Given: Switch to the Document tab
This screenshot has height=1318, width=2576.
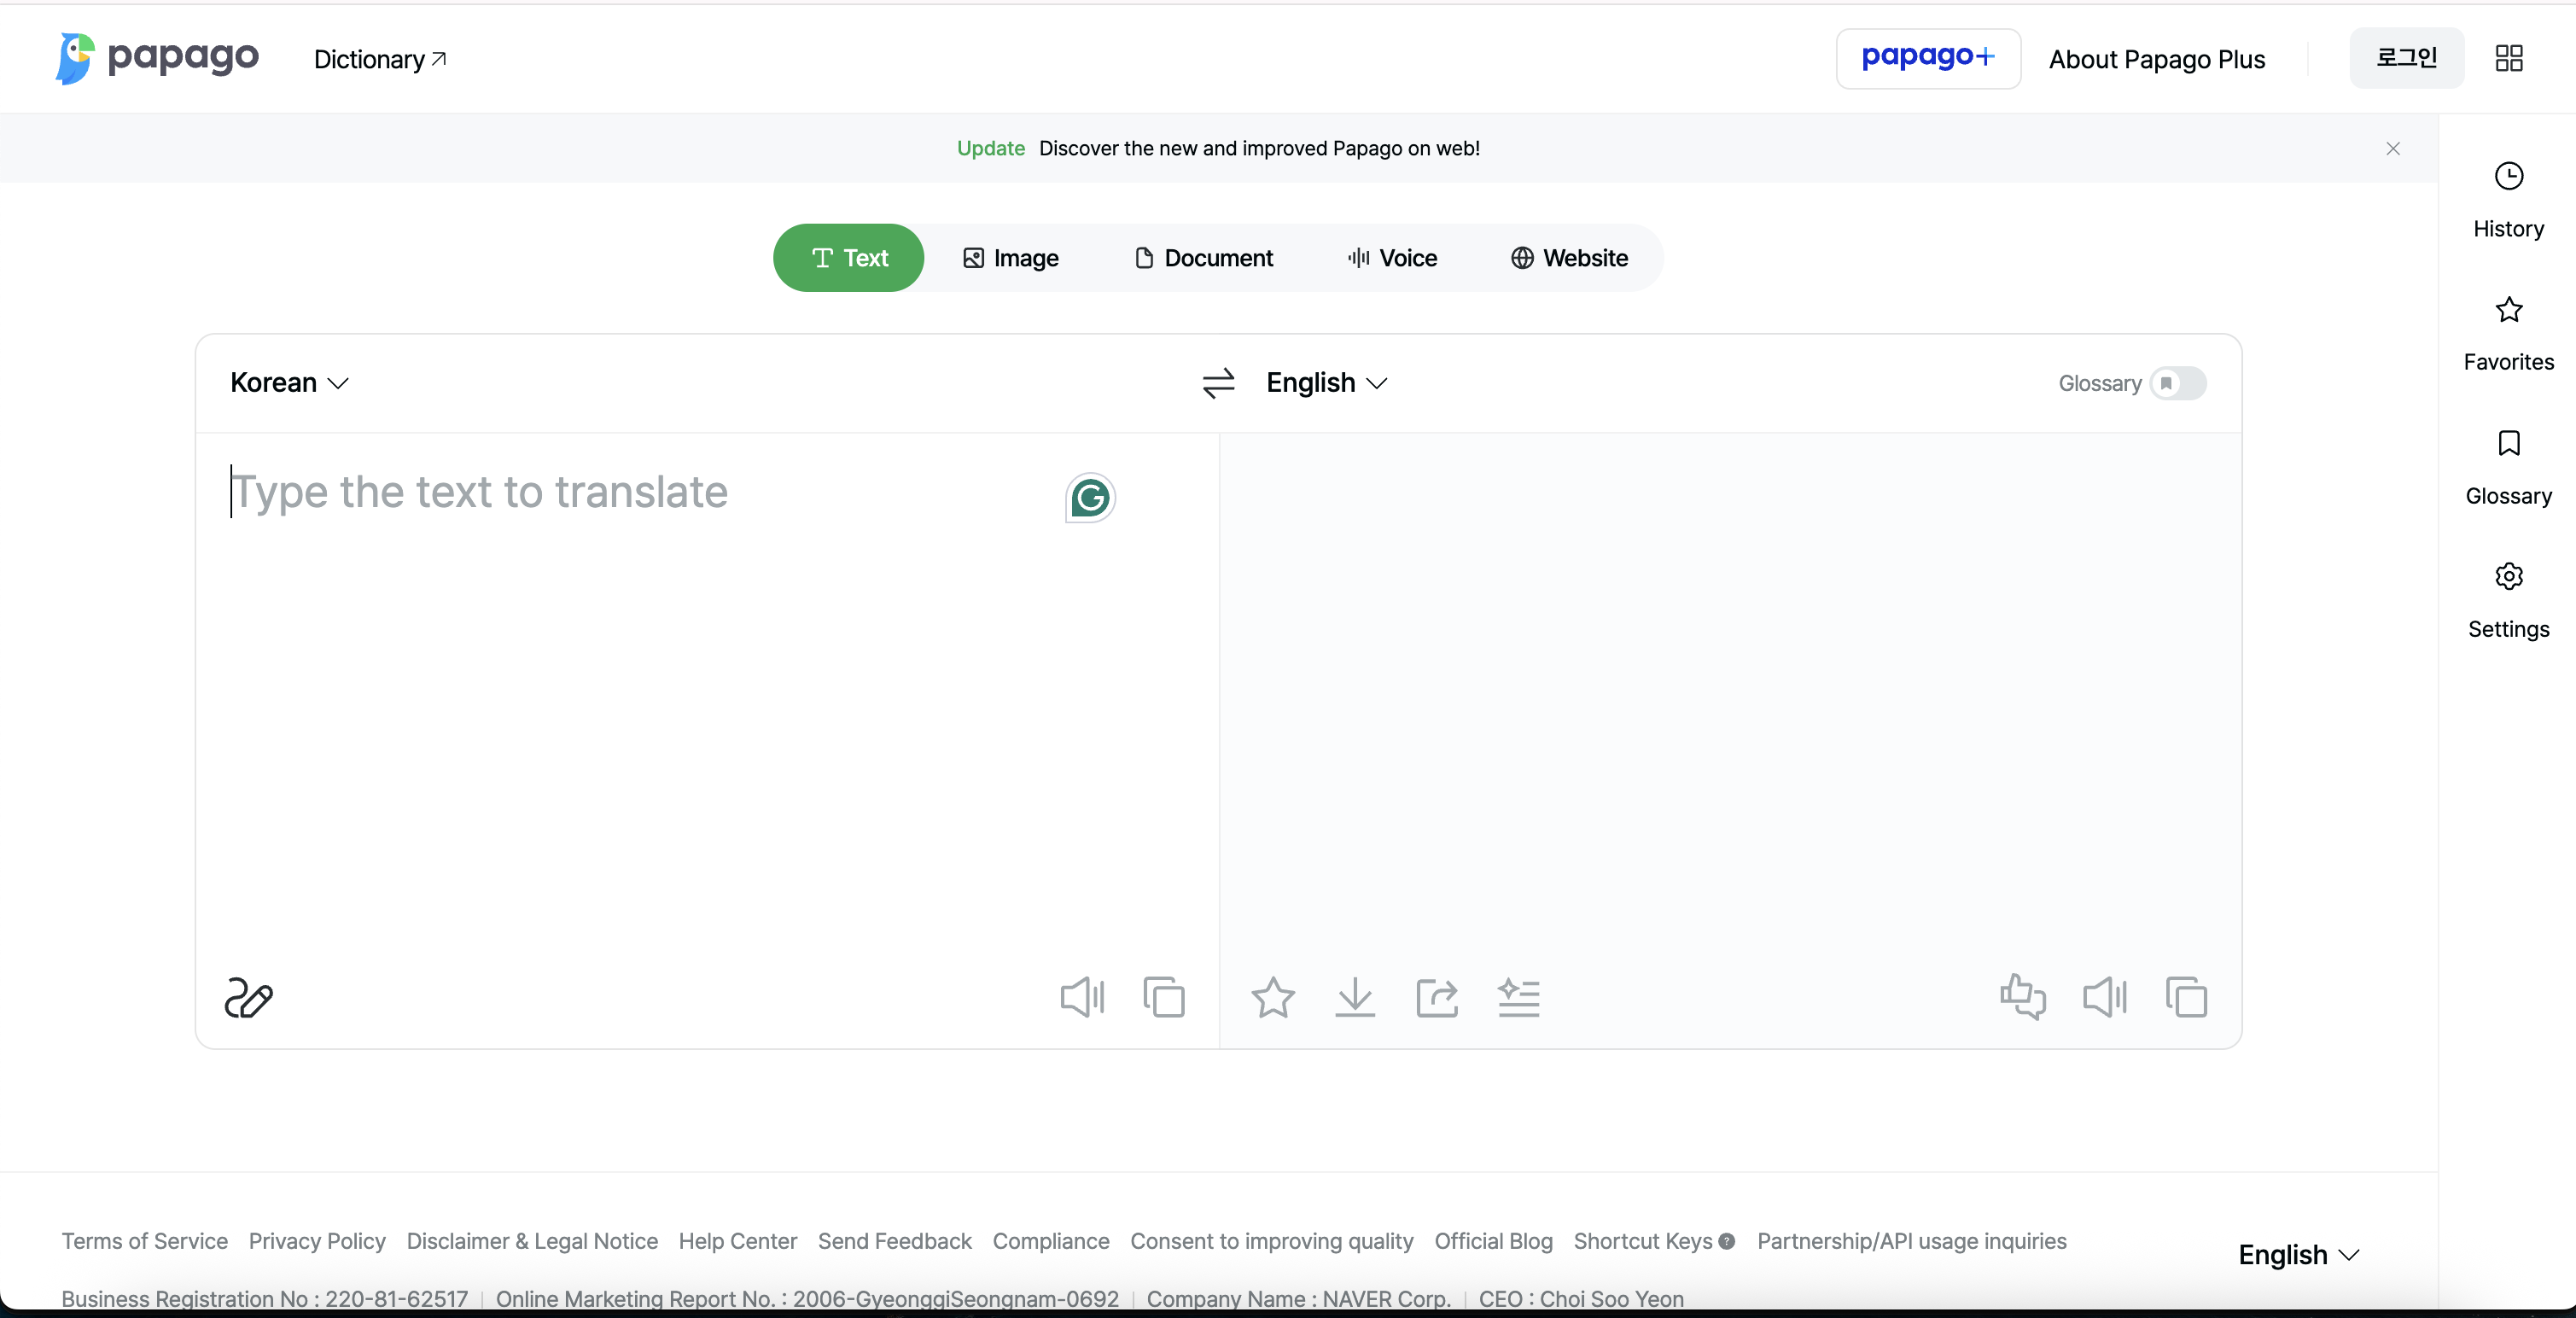Looking at the screenshot, I should (x=1204, y=258).
